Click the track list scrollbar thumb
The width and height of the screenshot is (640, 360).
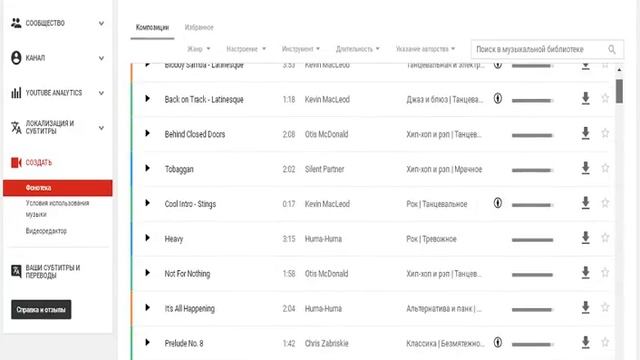[x=619, y=91]
